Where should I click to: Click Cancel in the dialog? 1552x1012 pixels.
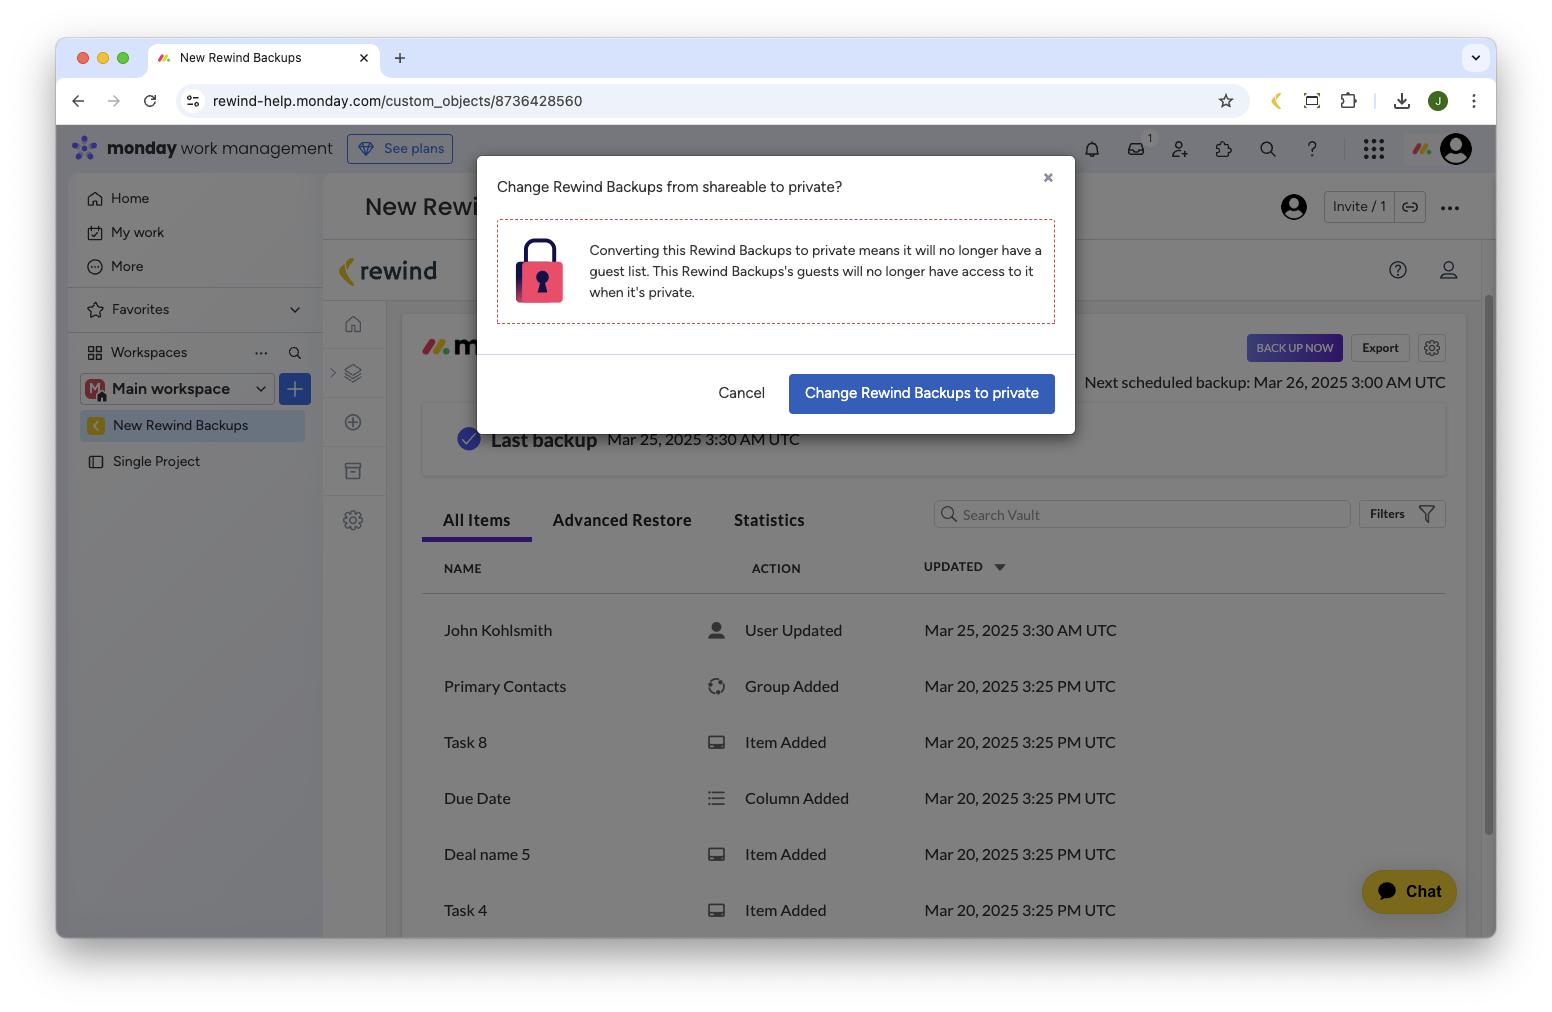click(741, 393)
